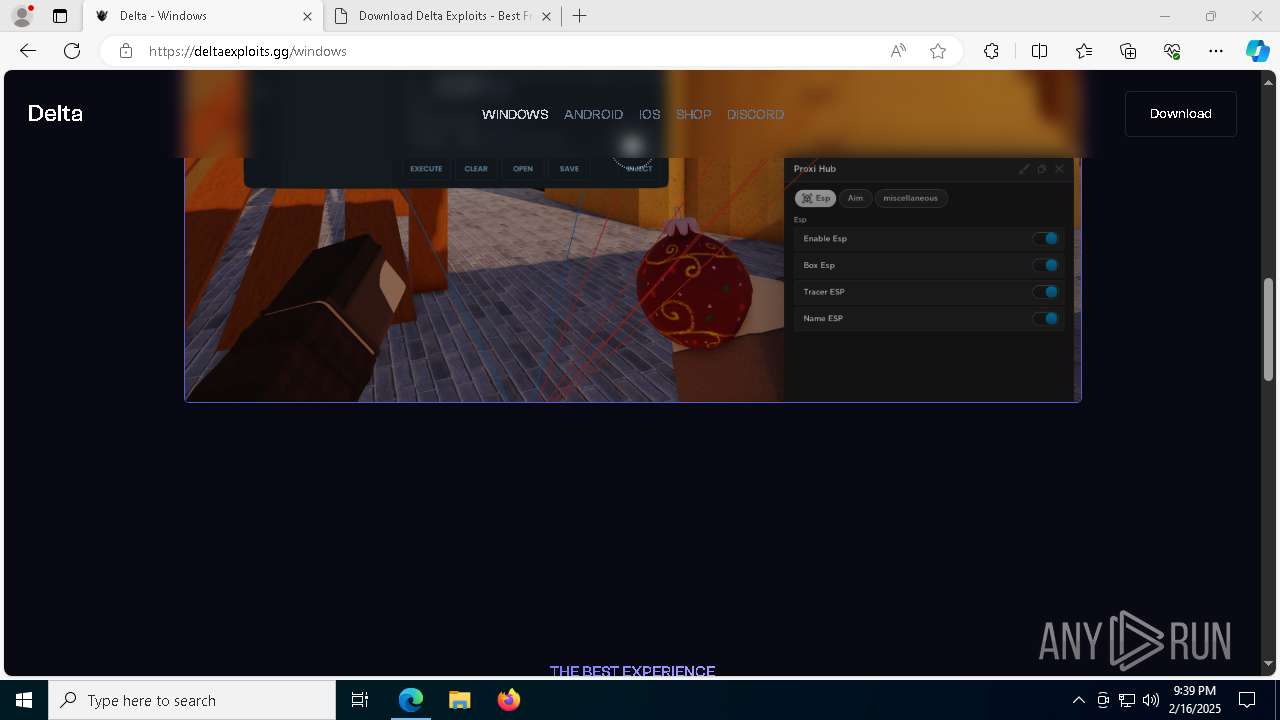1280x720 pixels.
Task: Click the Delta executor preview image
Action: (x=633, y=280)
